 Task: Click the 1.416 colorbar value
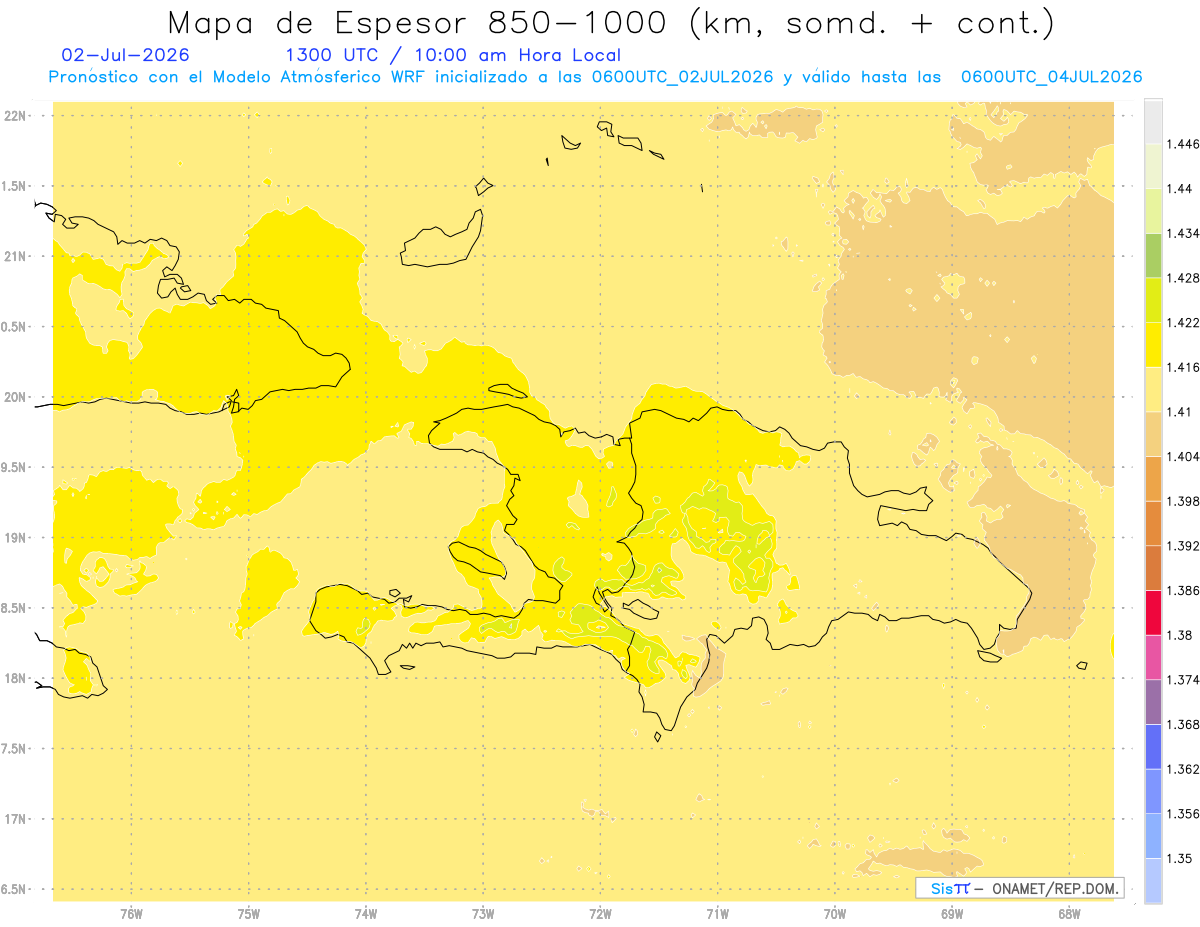click(1183, 367)
